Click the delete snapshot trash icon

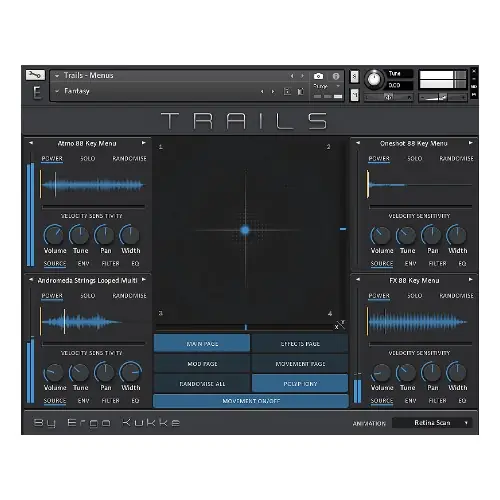pyautogui.click(x=300, y=91)
